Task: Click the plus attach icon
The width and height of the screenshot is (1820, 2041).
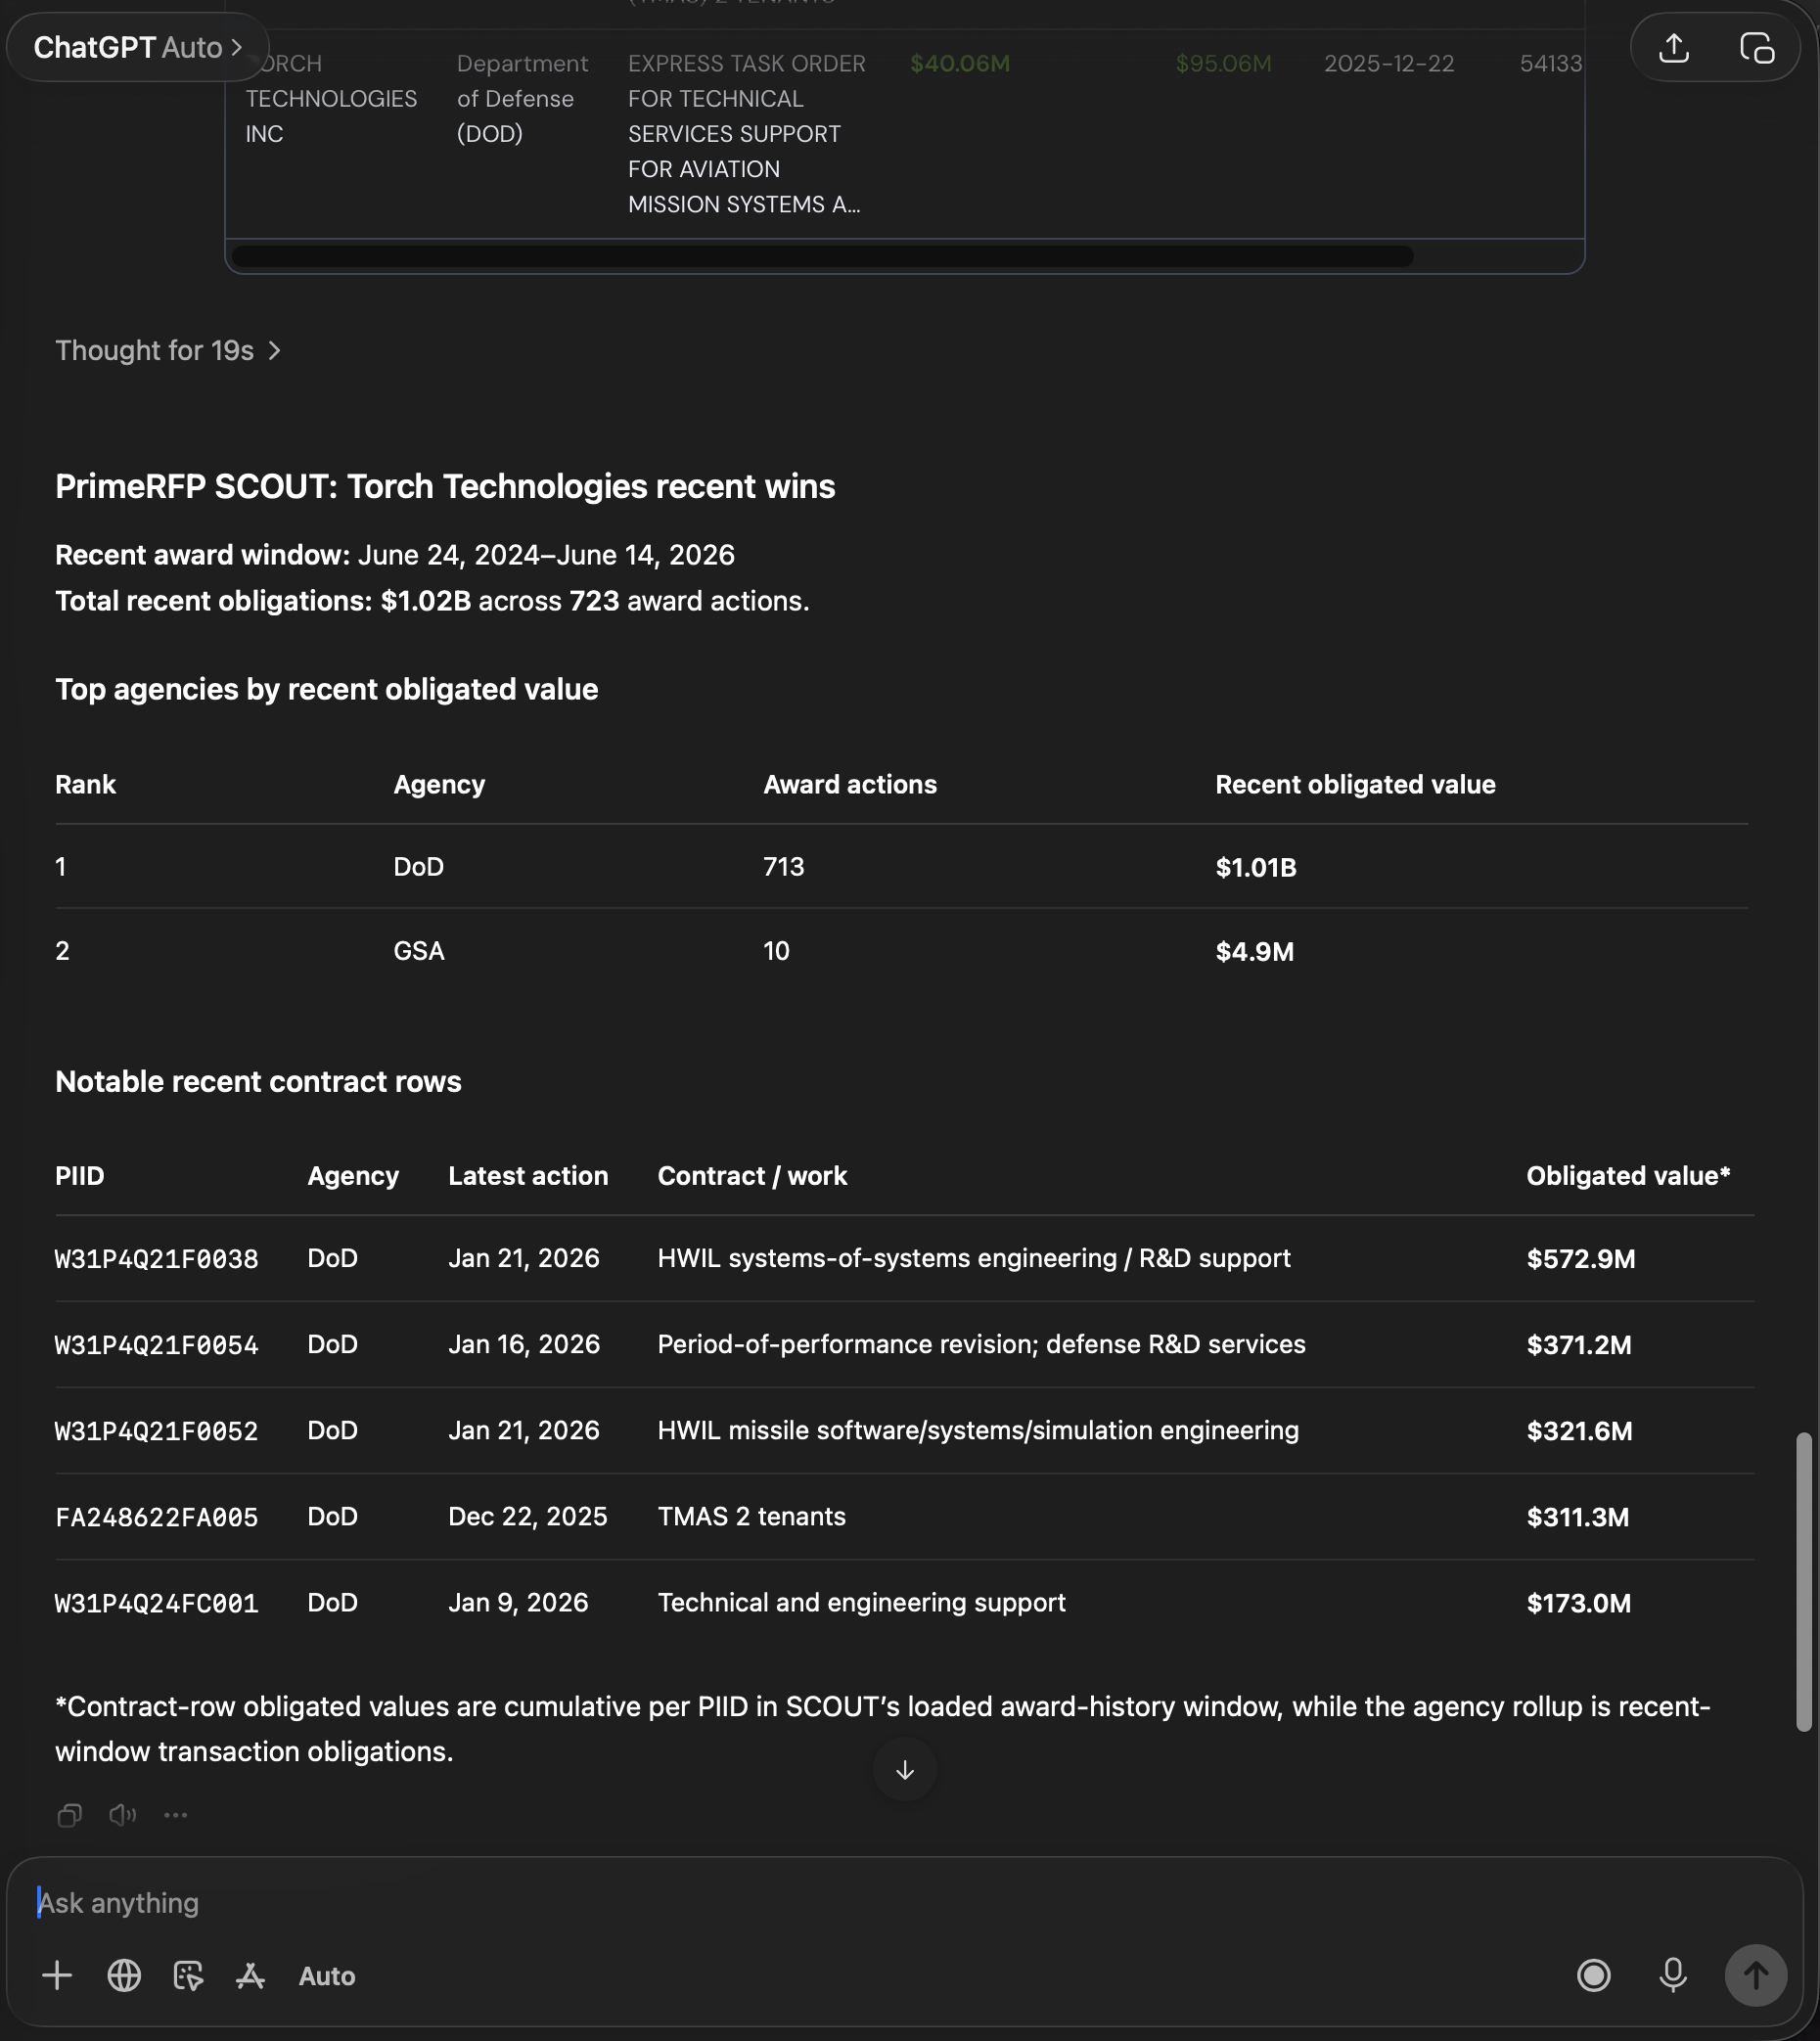Action: (x=57, y=1975)
